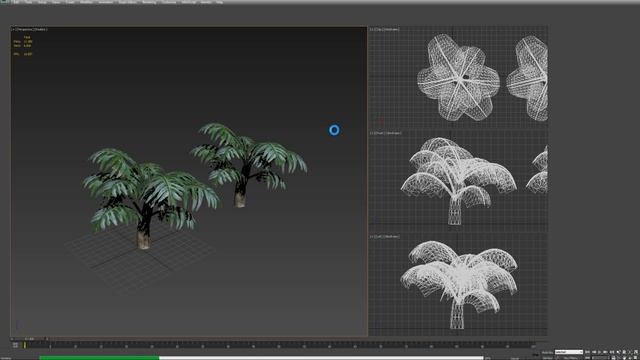The image size is (640, 360).
Task: Toggle Key Mode in playback controls
Action: click(x=587, y=358)
